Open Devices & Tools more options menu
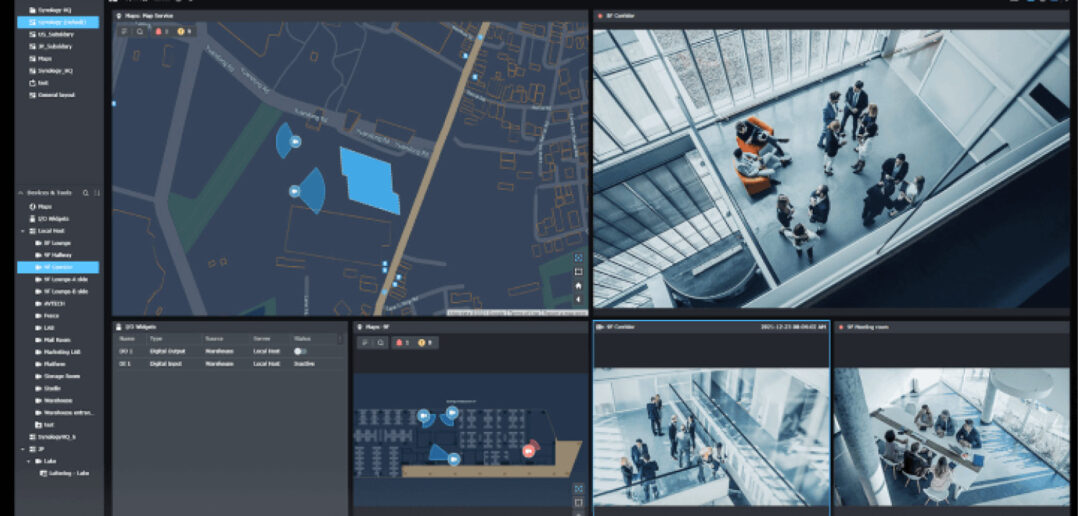Screen dimensions: 1078x516 point(96,193)
